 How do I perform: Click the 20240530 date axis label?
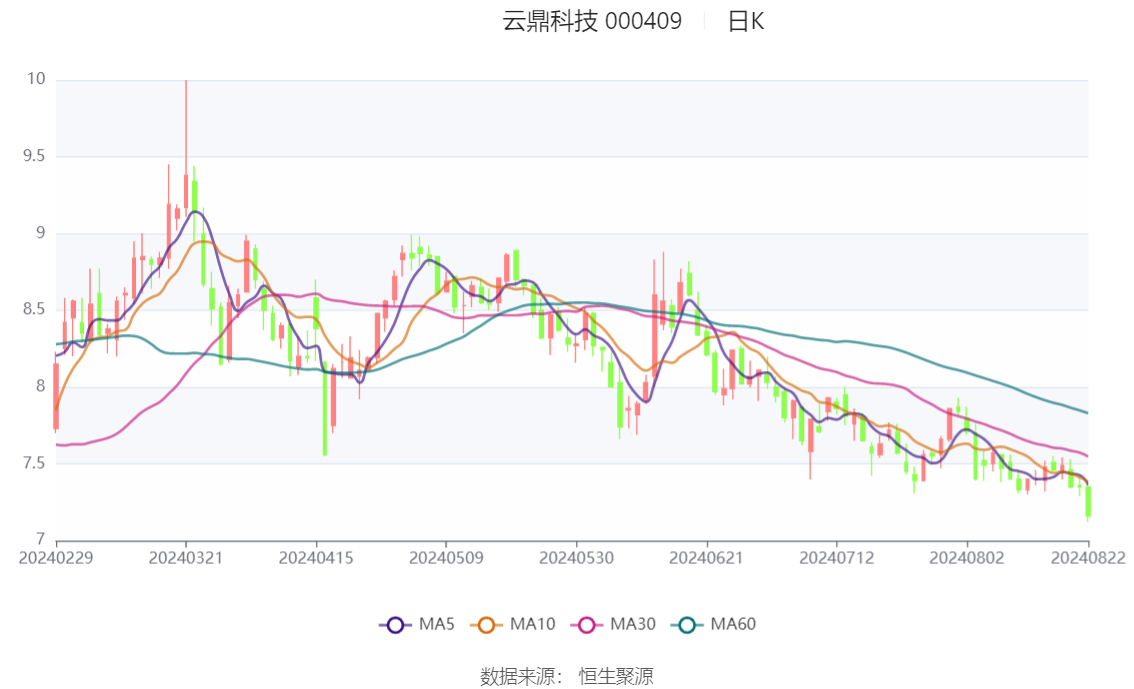(576, 558)
